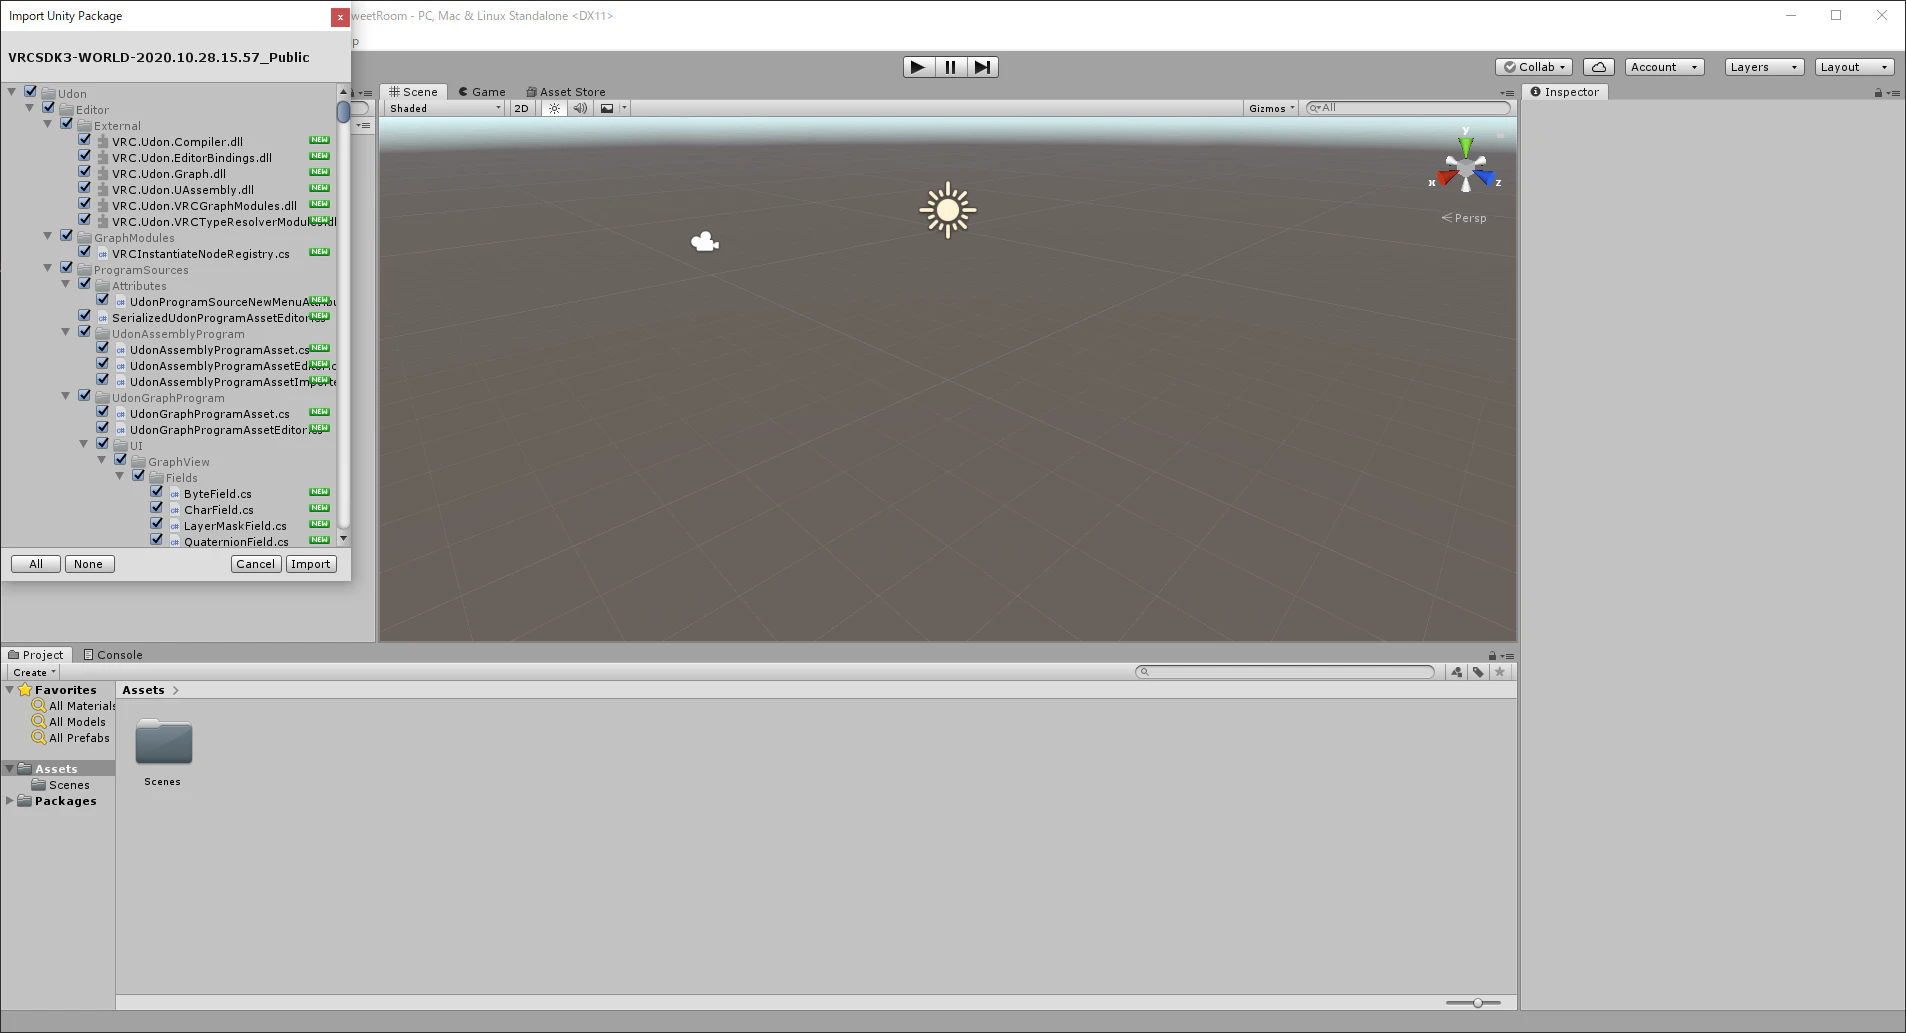The height and width of the screenshot is (1033, 1906).
Task: Open the Shaded draw mode dropdown
Action: pos(445,108)
